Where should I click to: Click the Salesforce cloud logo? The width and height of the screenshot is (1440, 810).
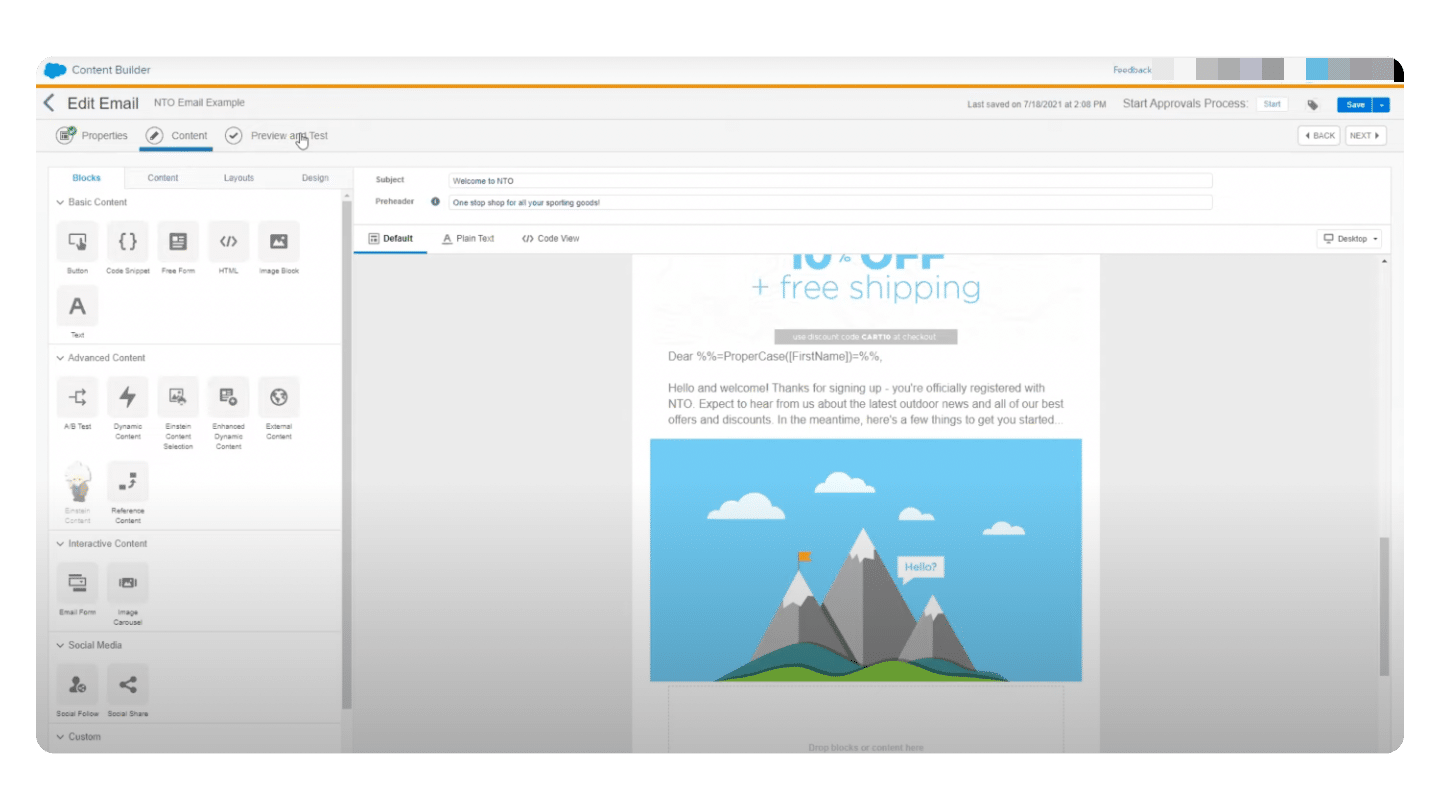[x=55, y=70]
